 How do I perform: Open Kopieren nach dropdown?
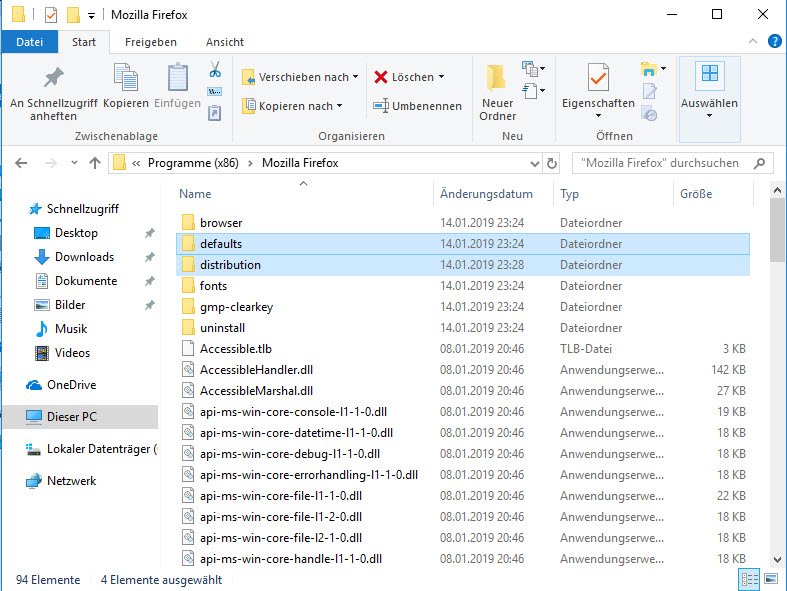coord(340,106)
